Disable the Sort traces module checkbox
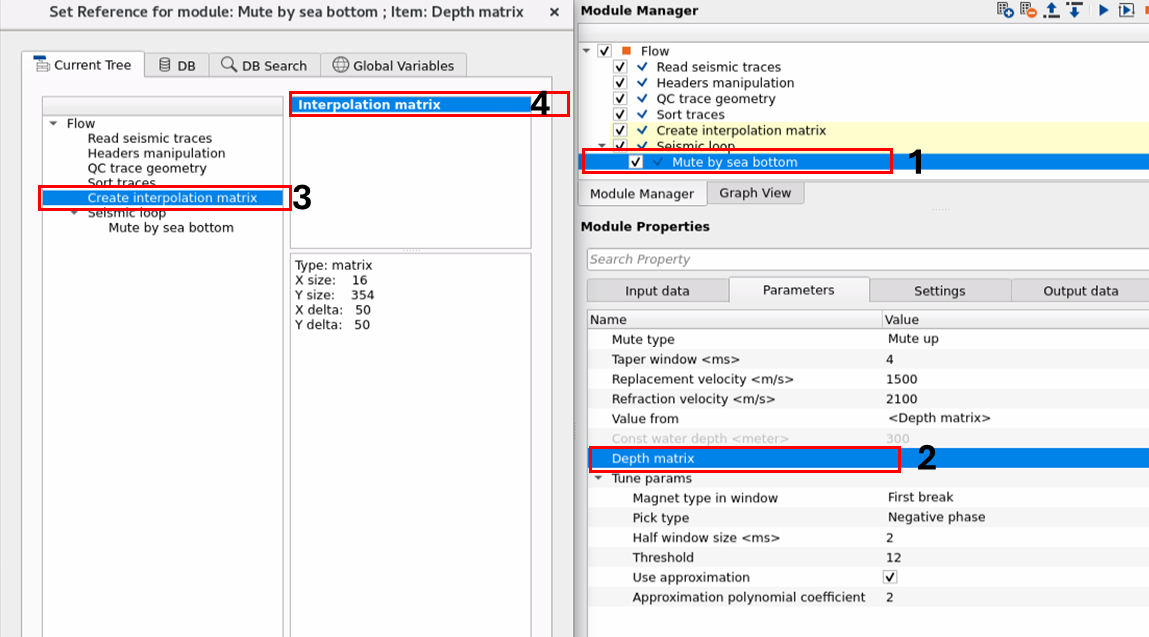Viewport: 1149px width, 637px height. [620, 115]
